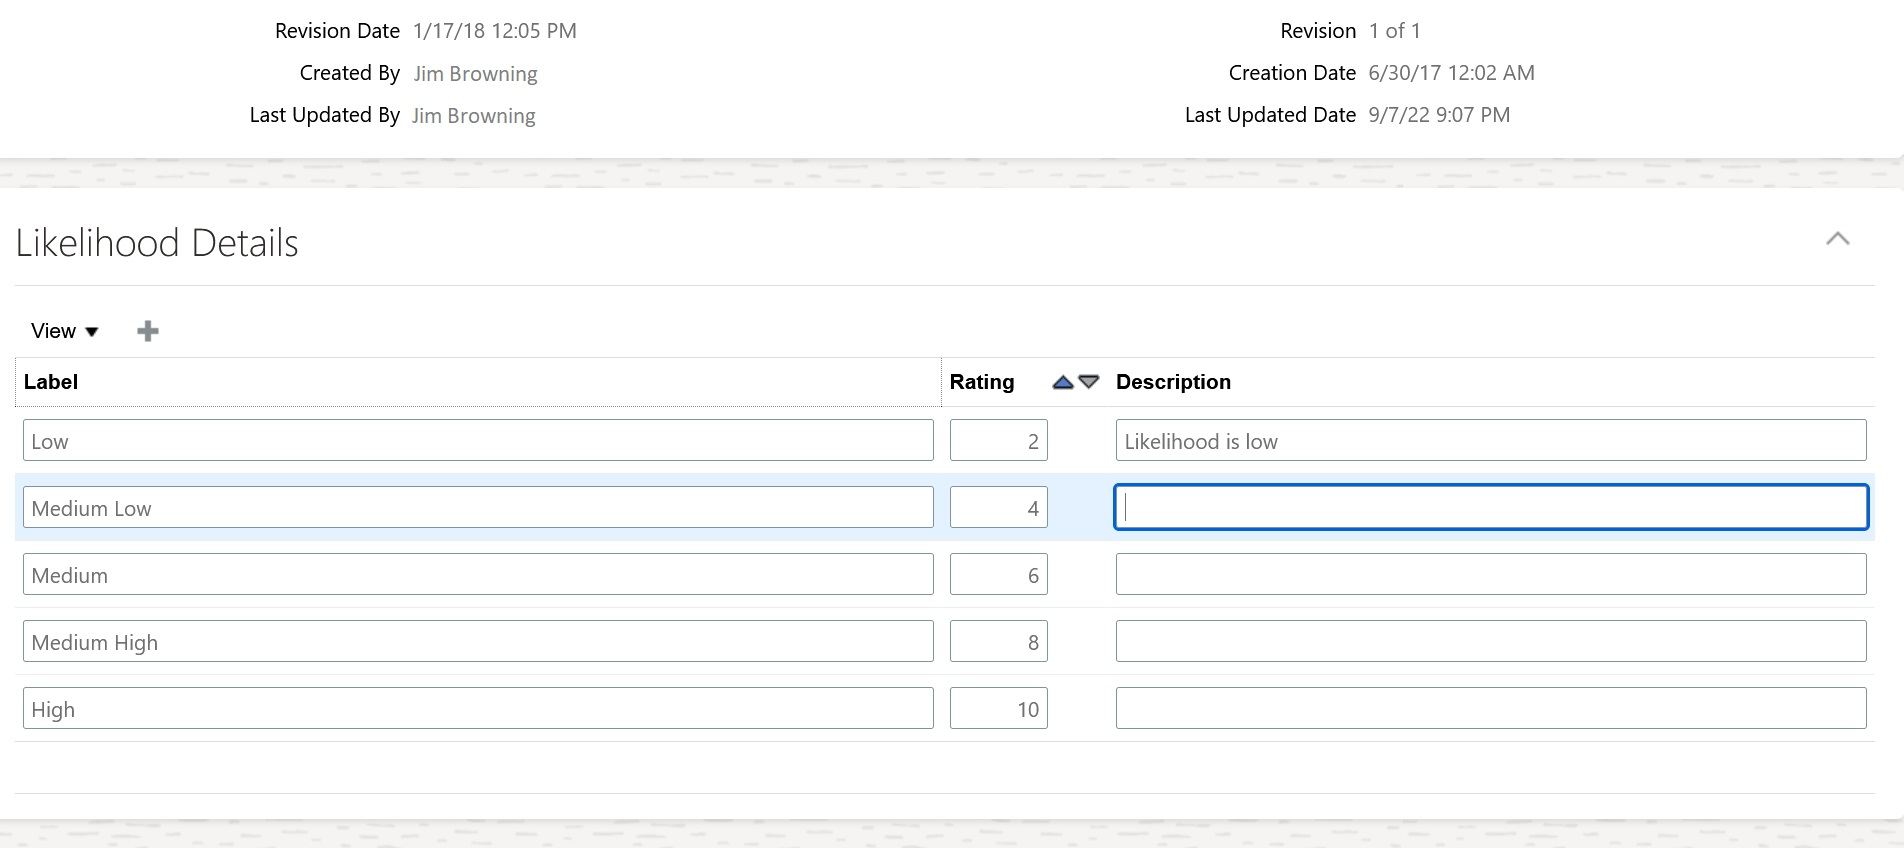This screenshot has width=1904, height=848.
Task: Open Last Updated By Jim Browning link
Action: [473, 116]
